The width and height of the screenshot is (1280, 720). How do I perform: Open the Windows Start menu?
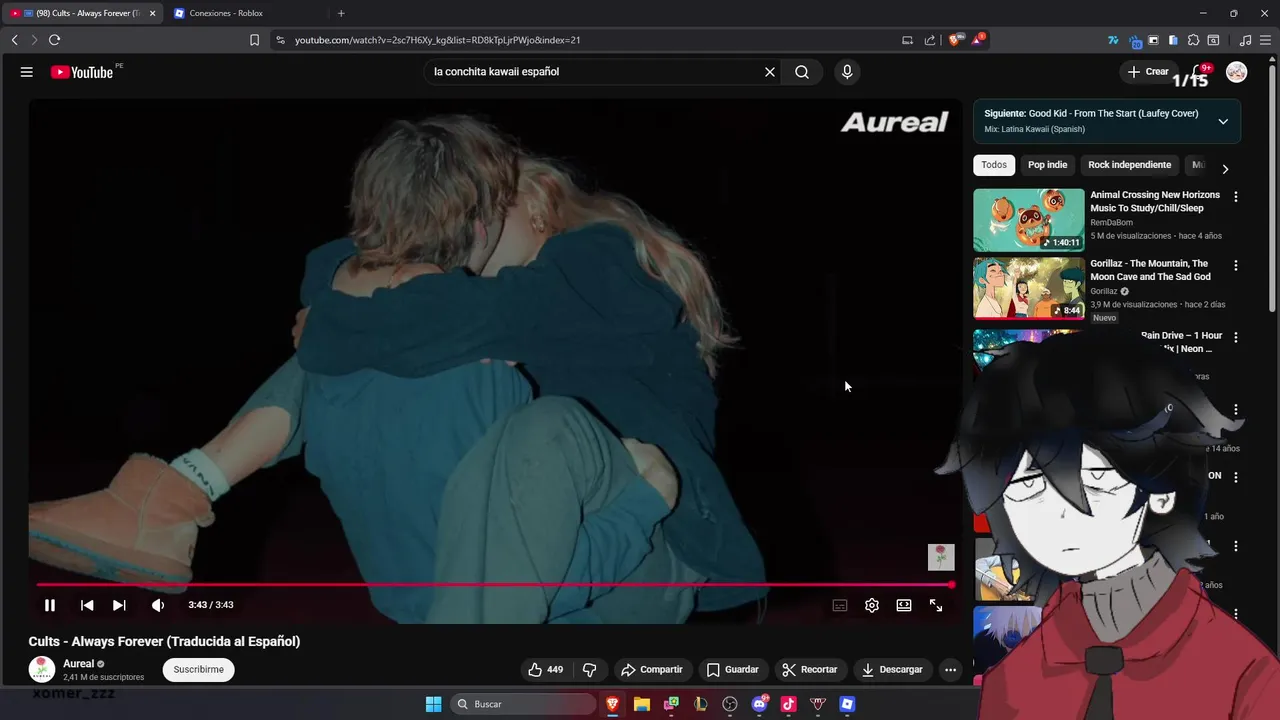(433, 704)
